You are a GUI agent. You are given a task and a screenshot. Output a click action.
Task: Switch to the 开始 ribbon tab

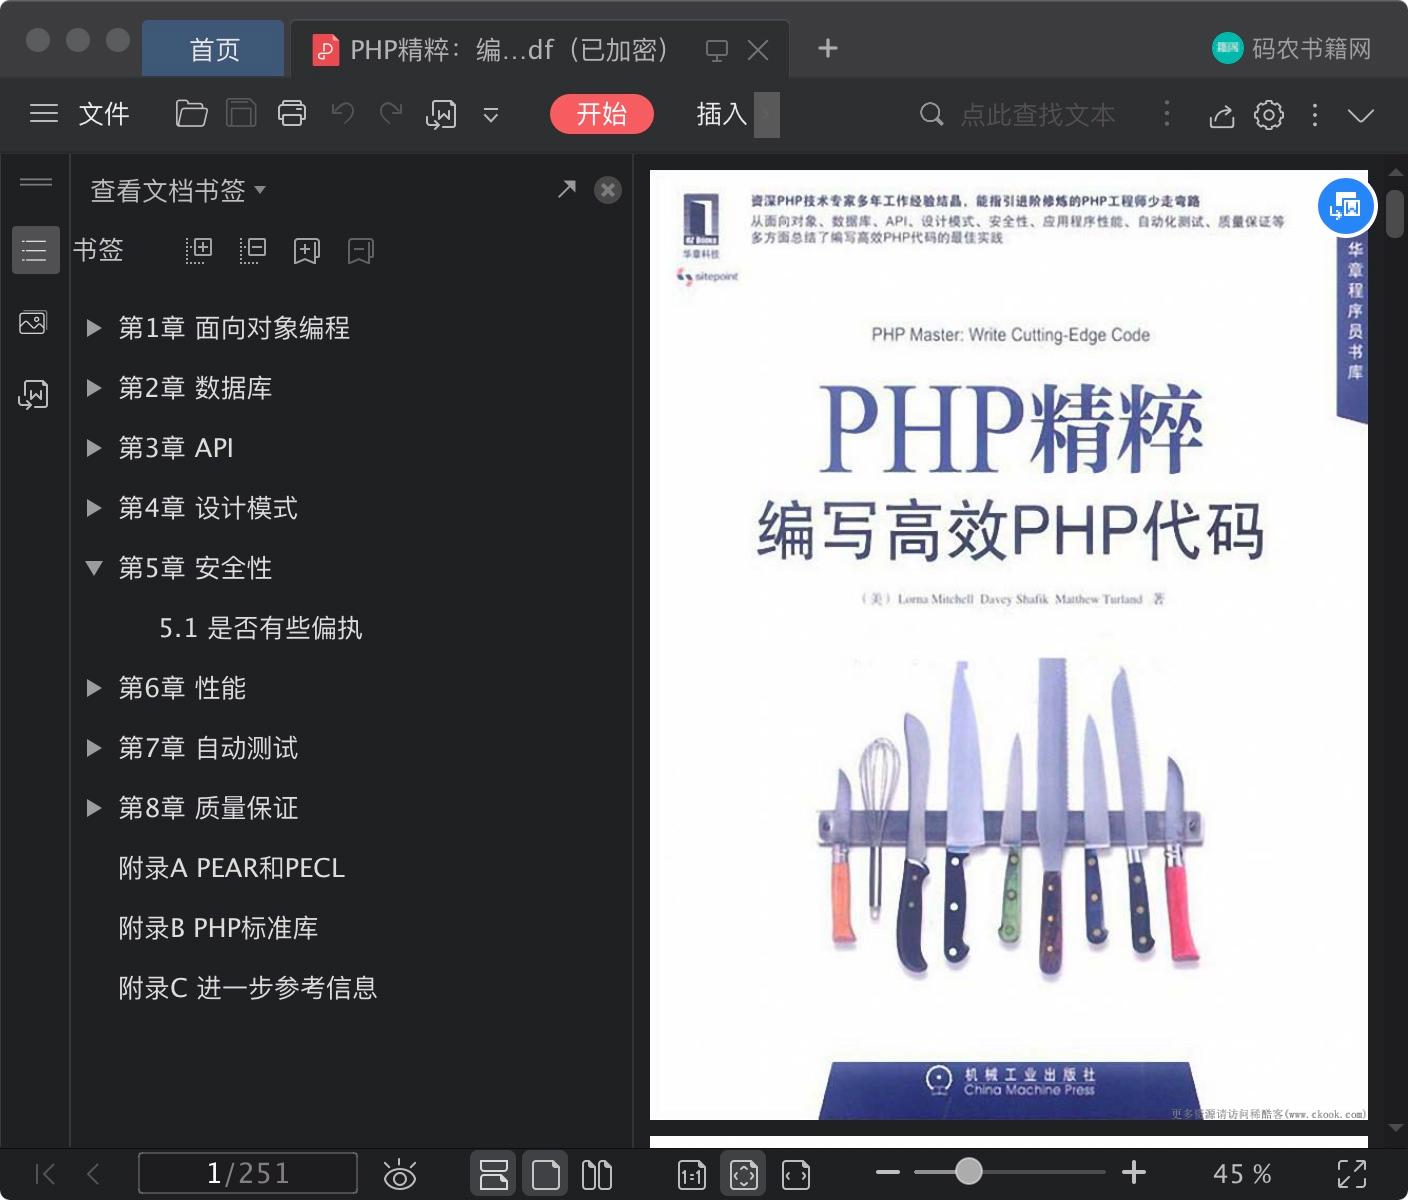click(x=602, y=114)
